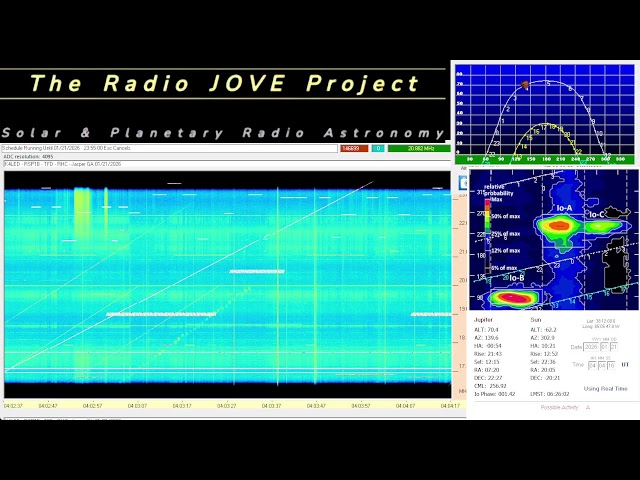Click the Sun column heading

pos(536,320)
